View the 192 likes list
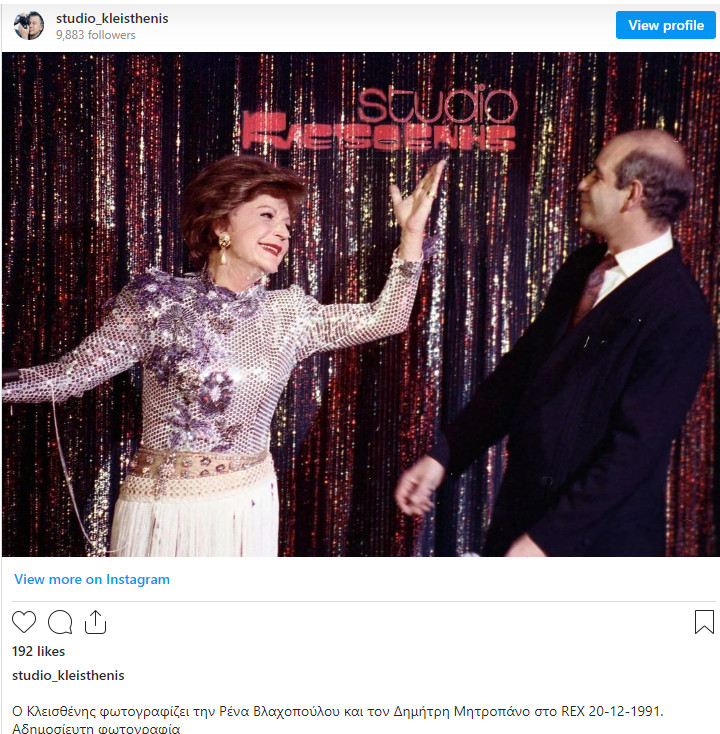The image size is (720, 734). (x=38, y=652)
